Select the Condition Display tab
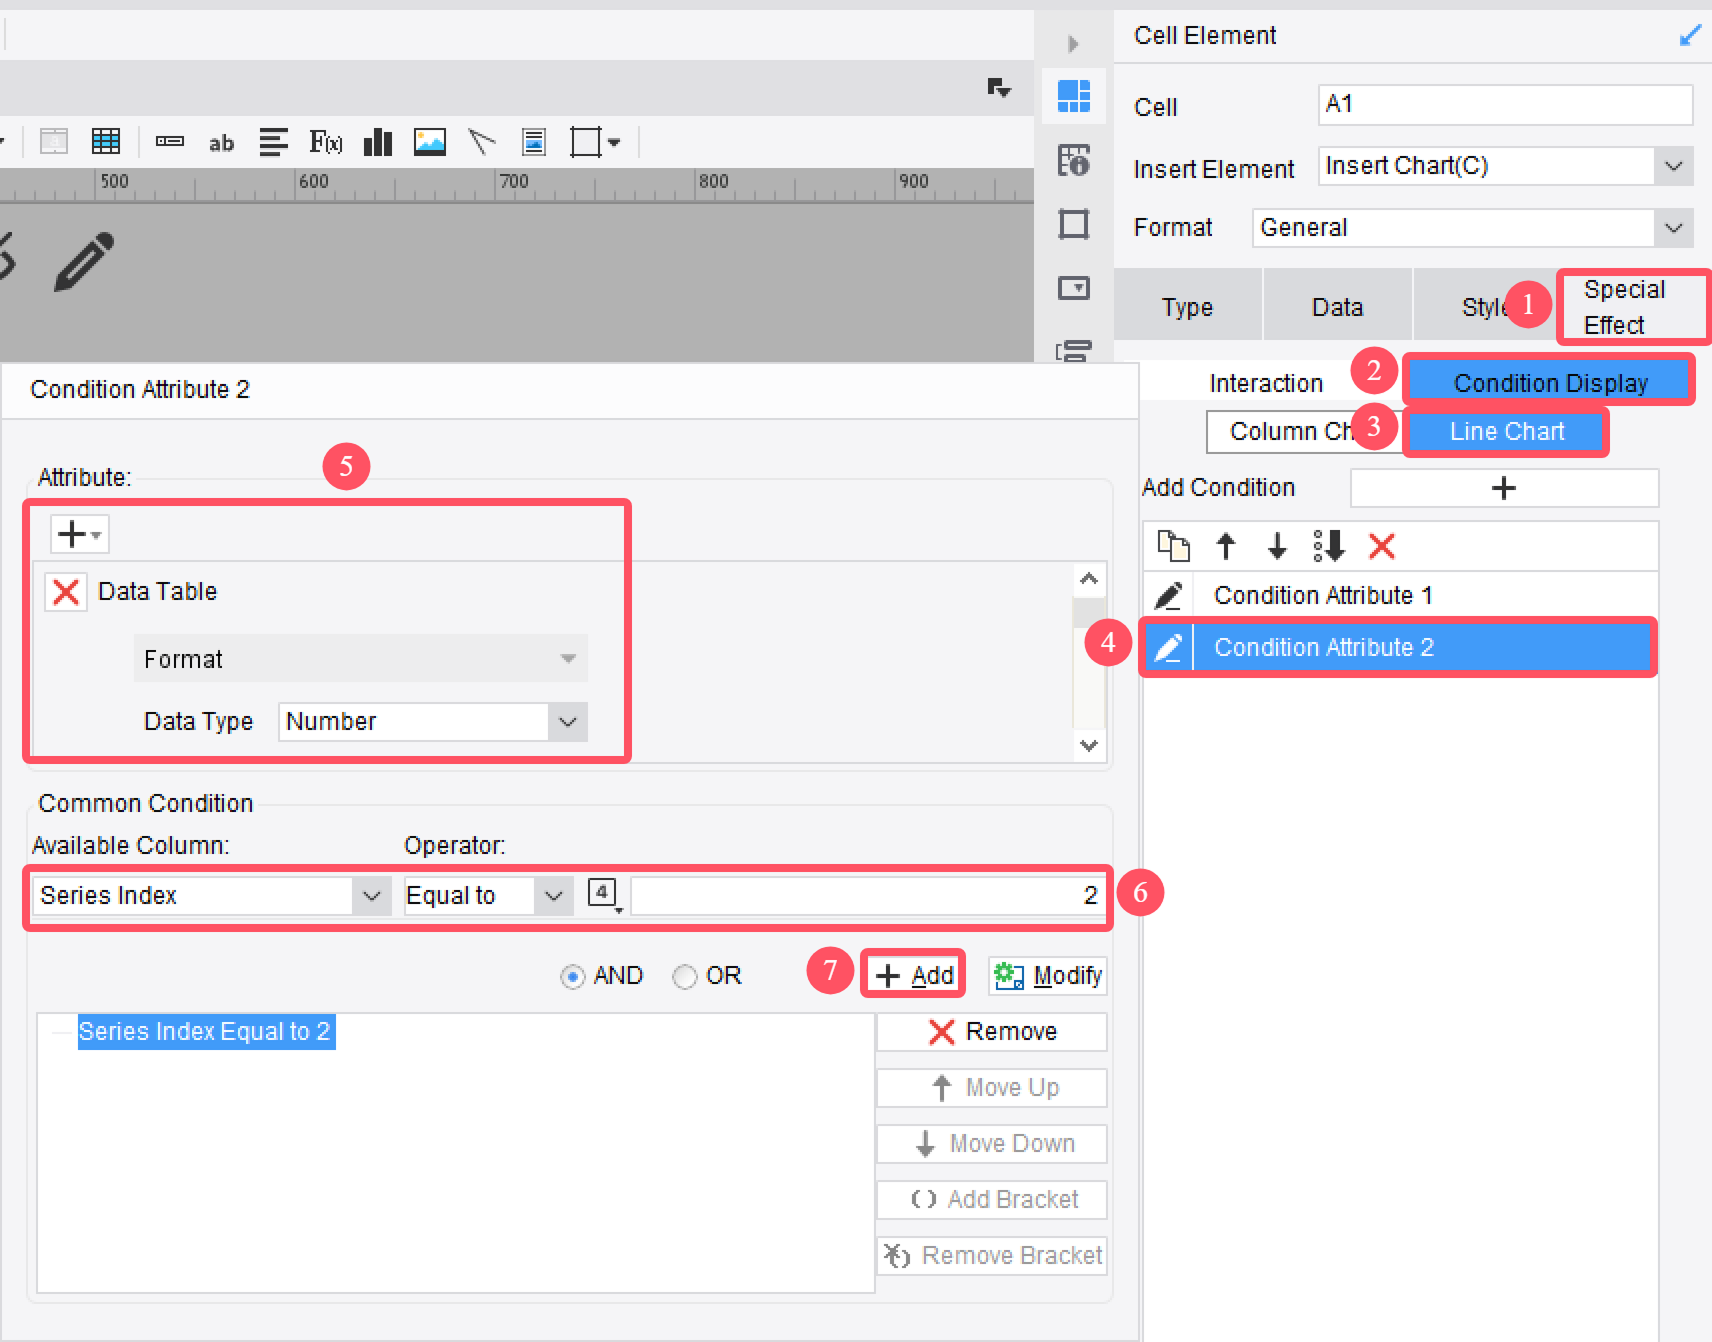This screenshot has height=1342, width=1712. click(x=1549, y=382)
